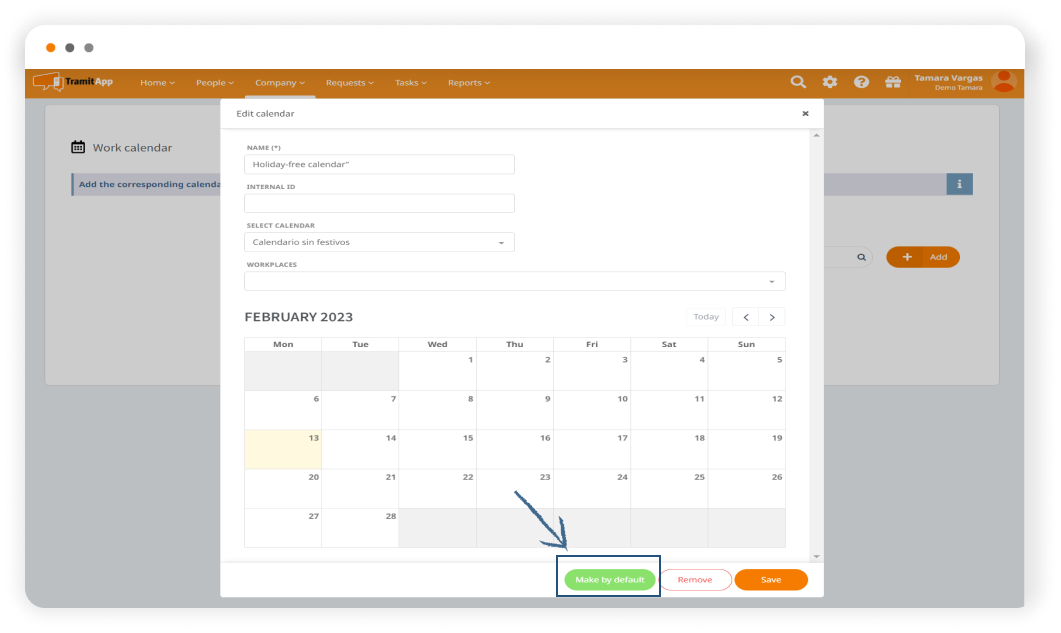Save the calendar changes
The width and height of the screenshot is (1061, 633).
pos(771,580)
